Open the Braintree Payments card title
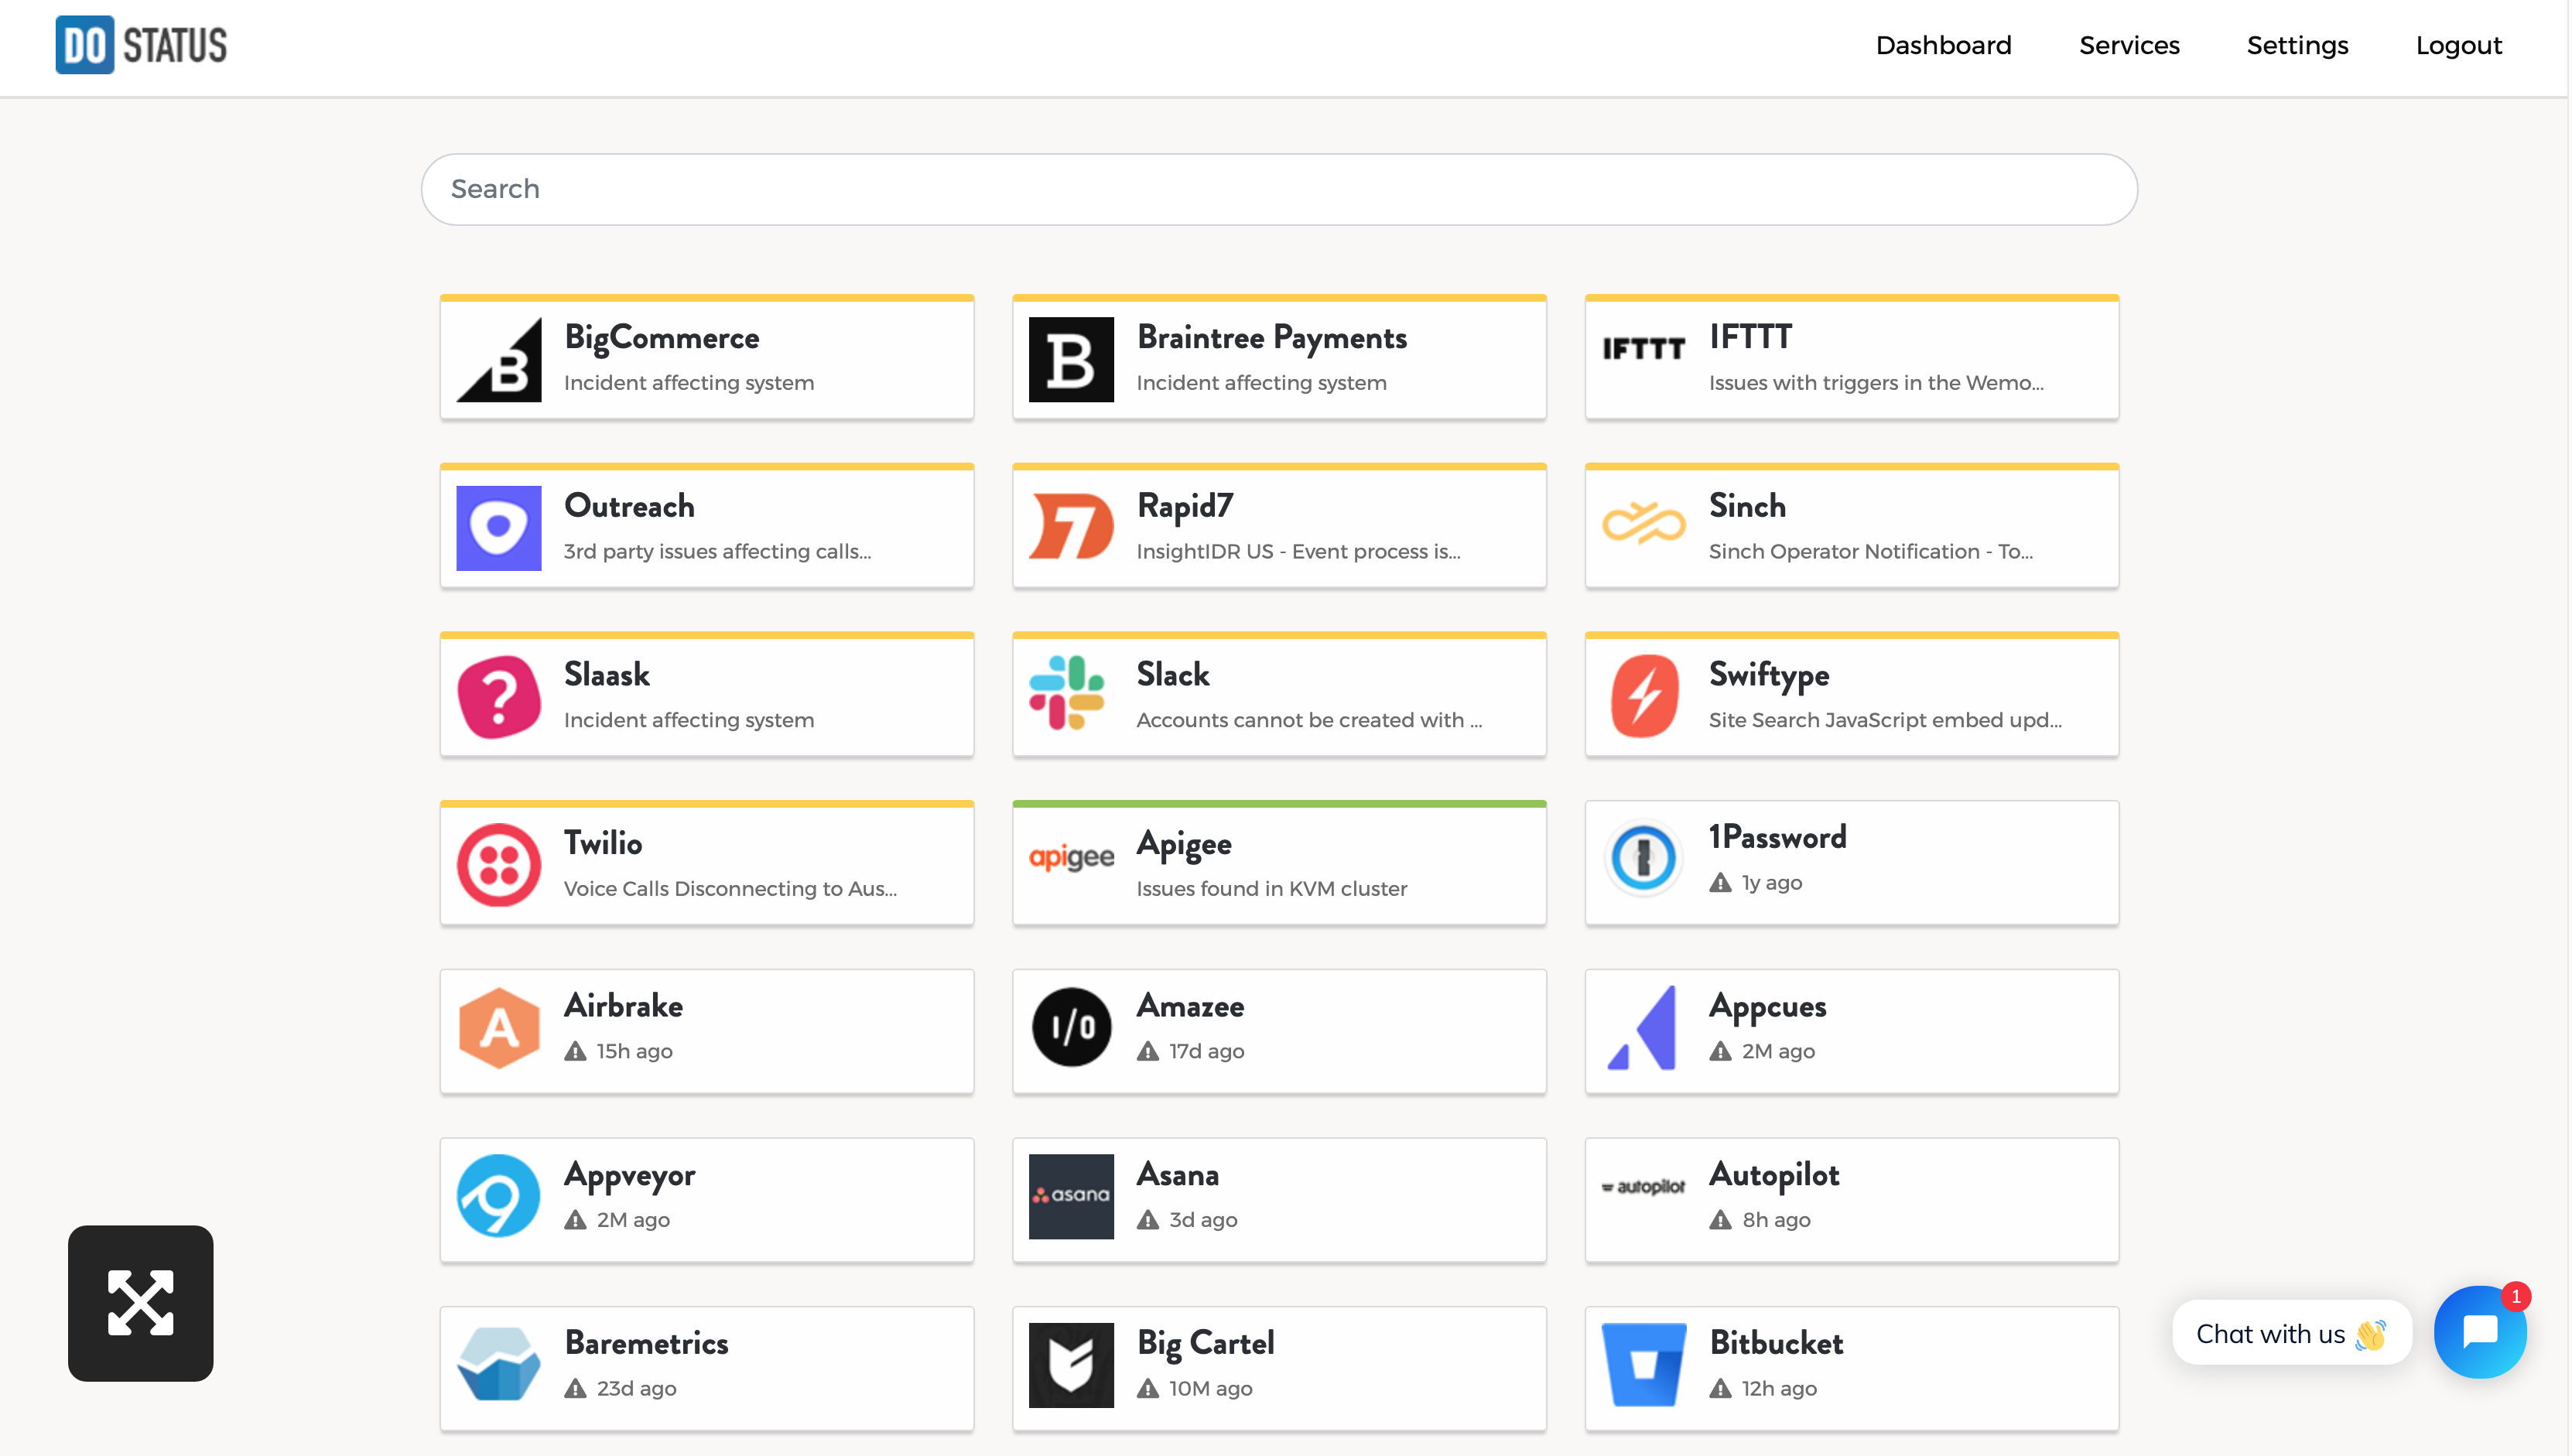The image size is (2572, 1456). [x=1271, y=338]
